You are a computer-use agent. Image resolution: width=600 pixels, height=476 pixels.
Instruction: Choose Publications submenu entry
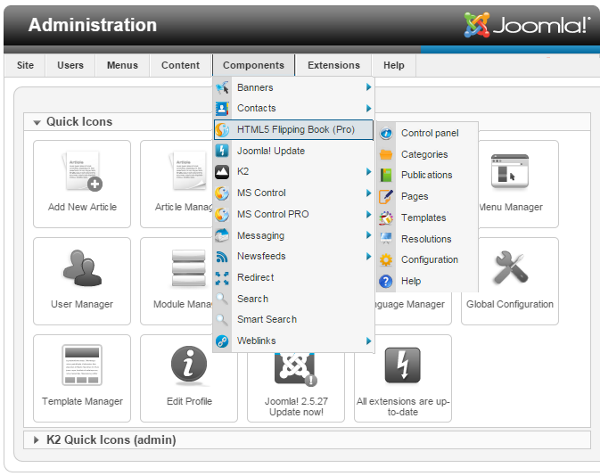[x=427, y=175]
